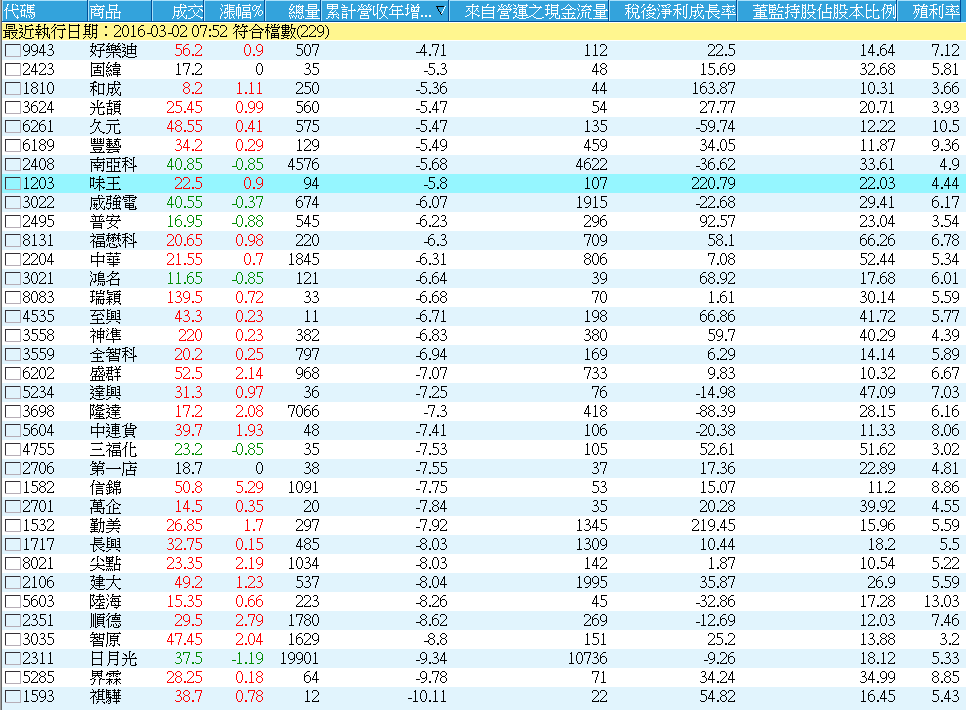Select the stock name 日月光
The width and height of the screenshot is (966, 710).
pos(113,659)
